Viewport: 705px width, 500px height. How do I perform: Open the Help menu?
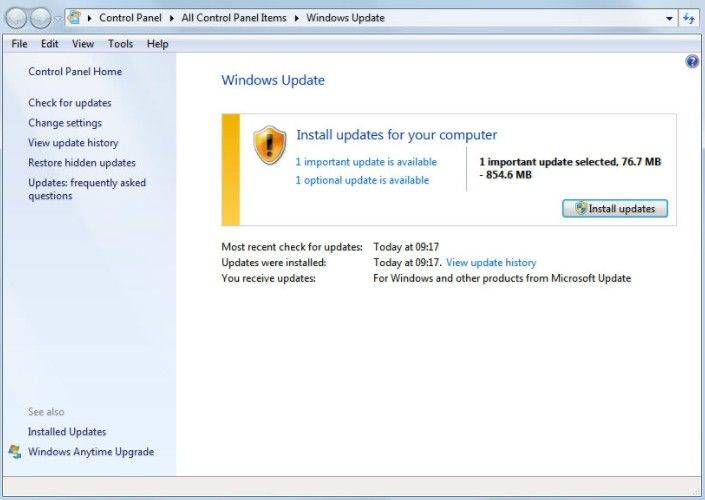point(158,44)
